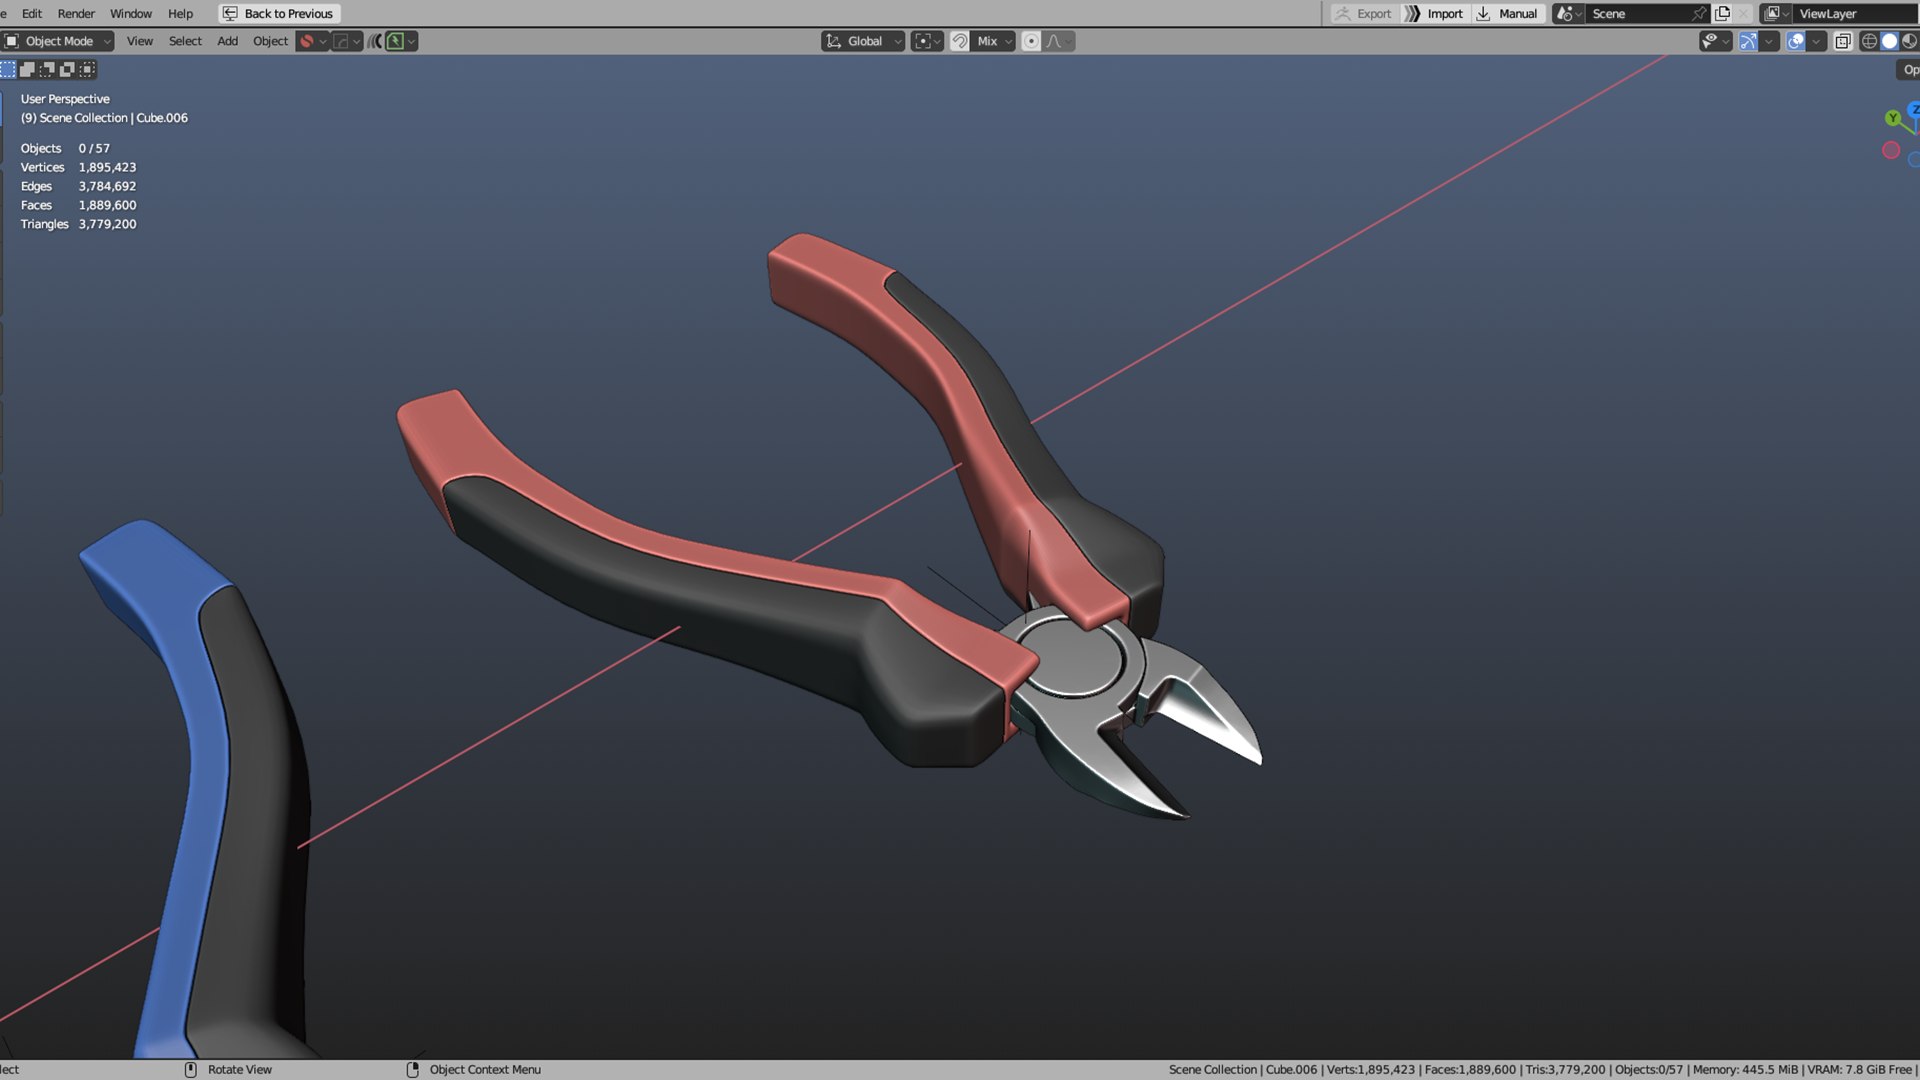Viewport: 1920px width, 1080px height.
Task: Open Transform Orientation Global dropdown
Action: point(863,41)
